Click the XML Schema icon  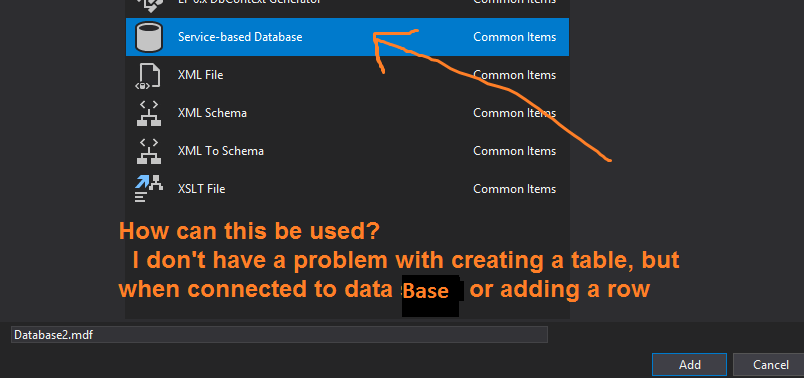(149, 113)
